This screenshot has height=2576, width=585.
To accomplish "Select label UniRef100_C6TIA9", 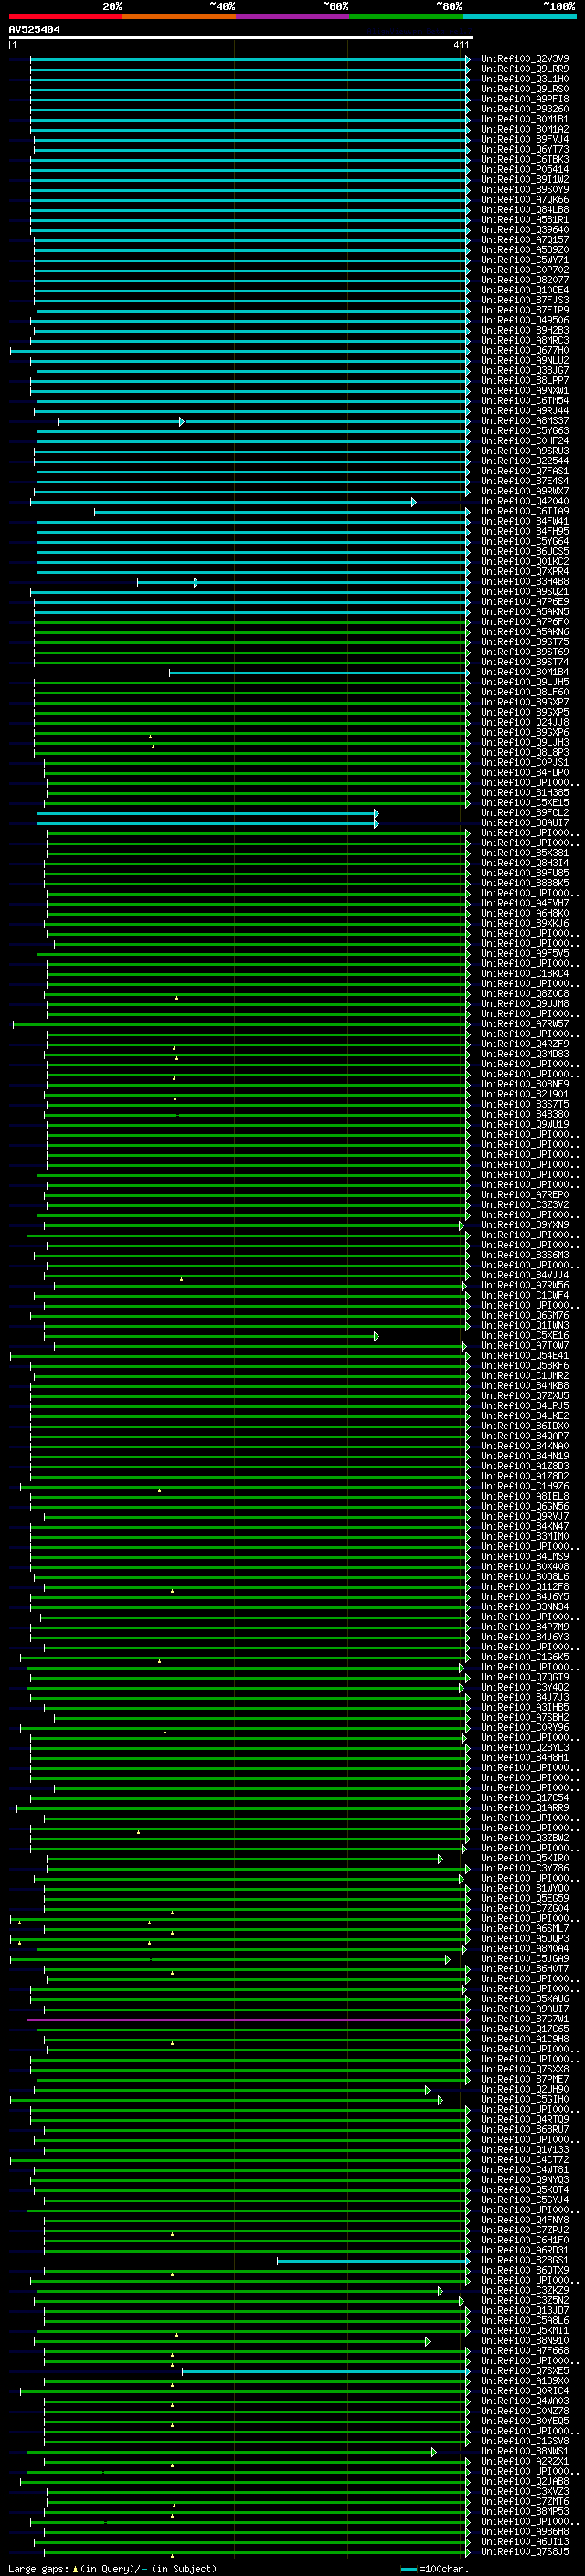I will coord(525,511).
